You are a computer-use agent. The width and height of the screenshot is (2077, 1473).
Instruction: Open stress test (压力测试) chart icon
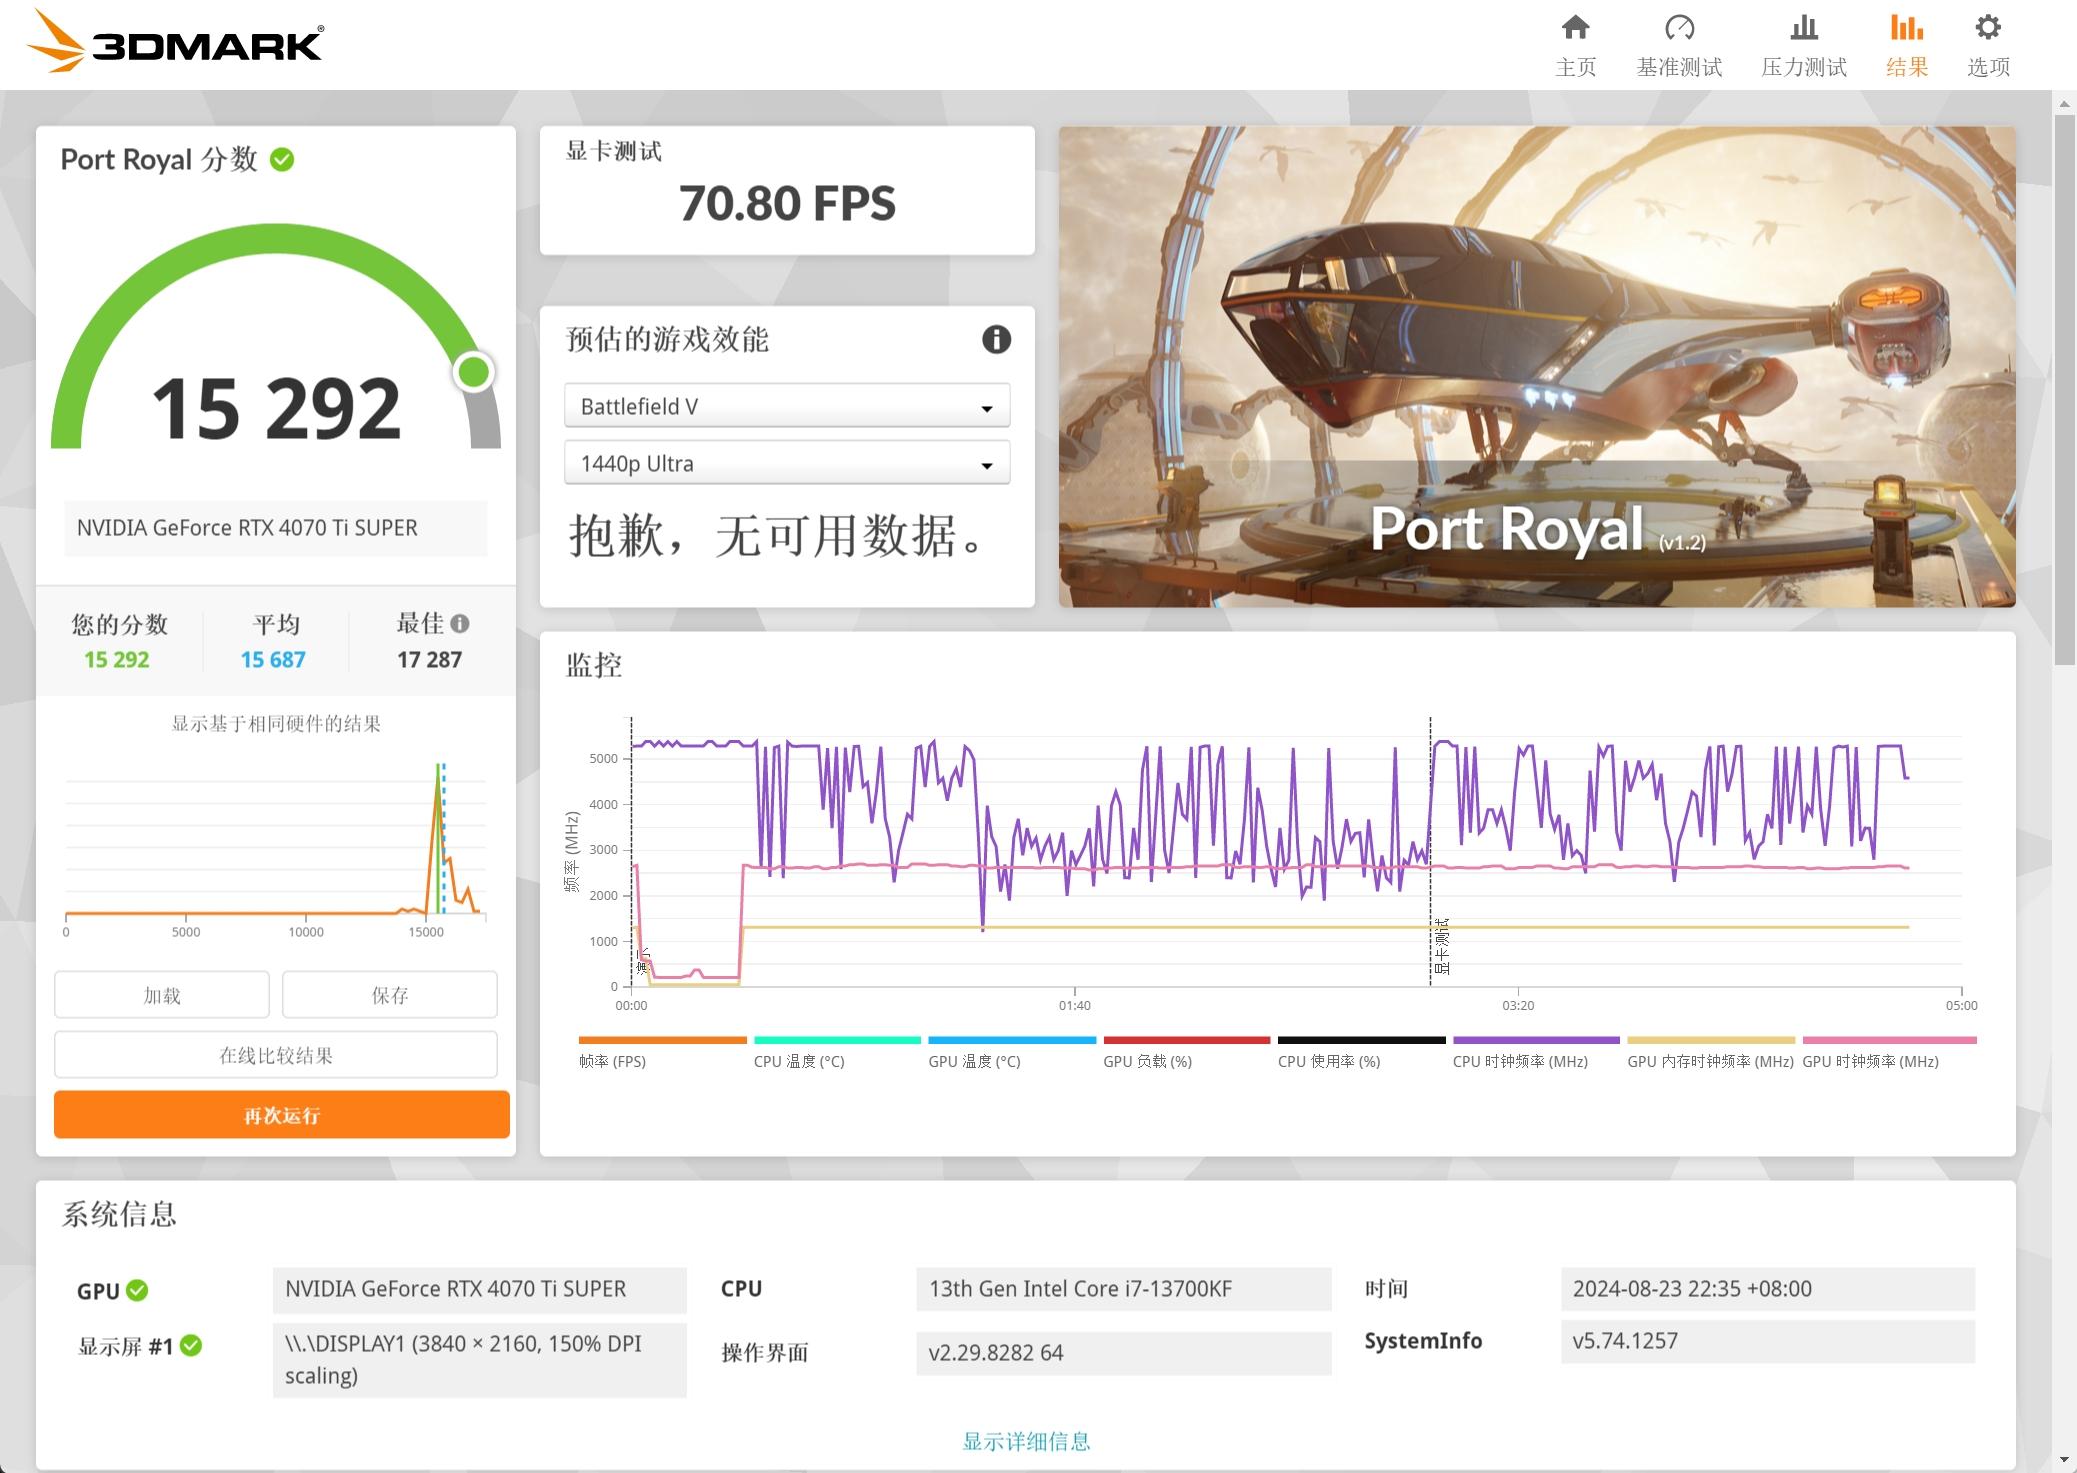tap(1804, 27)
